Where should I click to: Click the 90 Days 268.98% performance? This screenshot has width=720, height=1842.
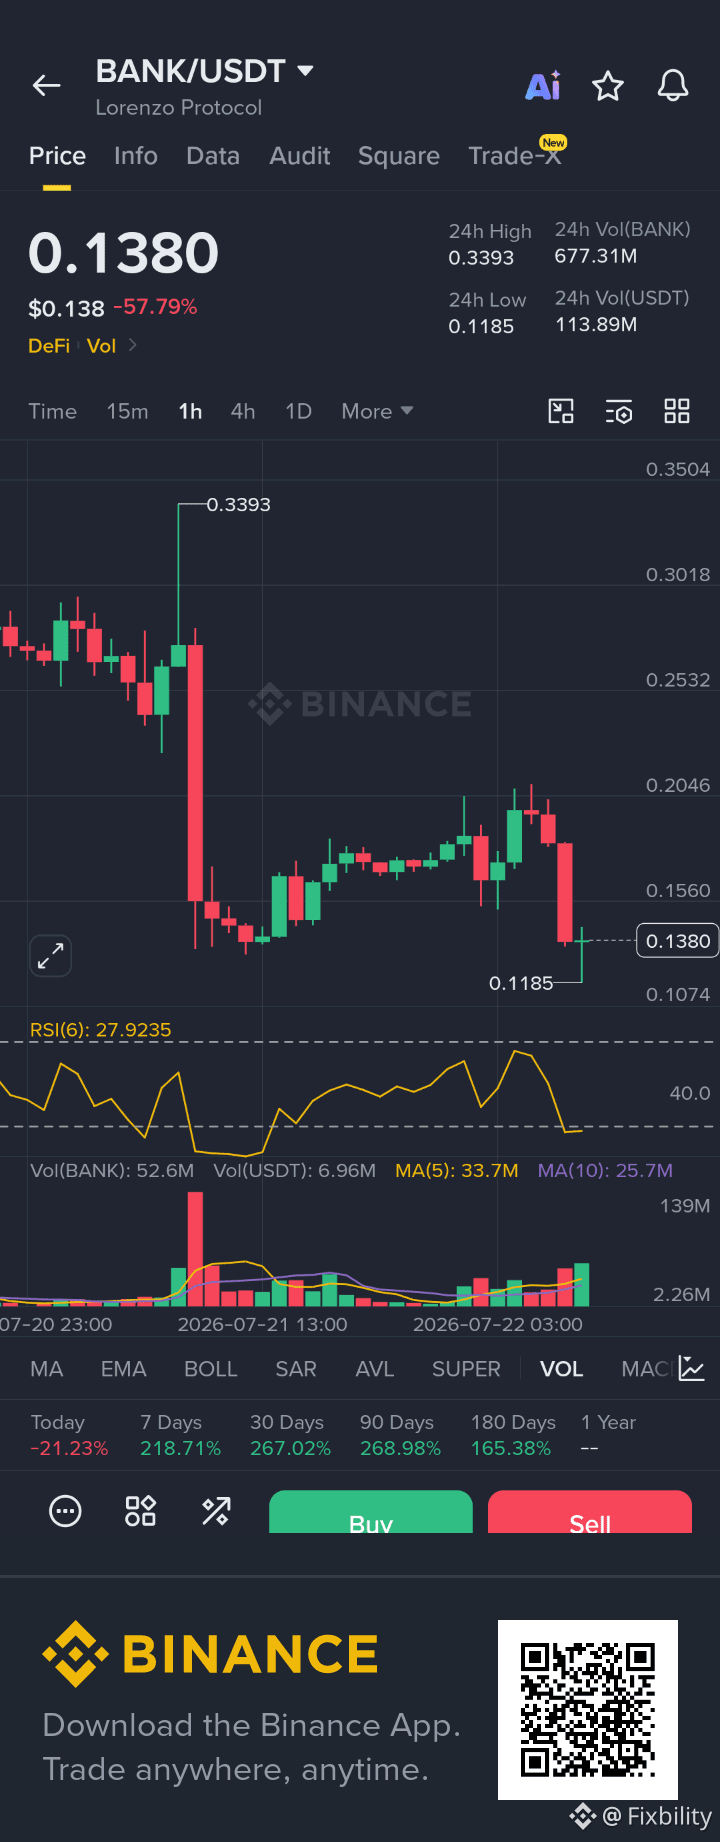400,1435
